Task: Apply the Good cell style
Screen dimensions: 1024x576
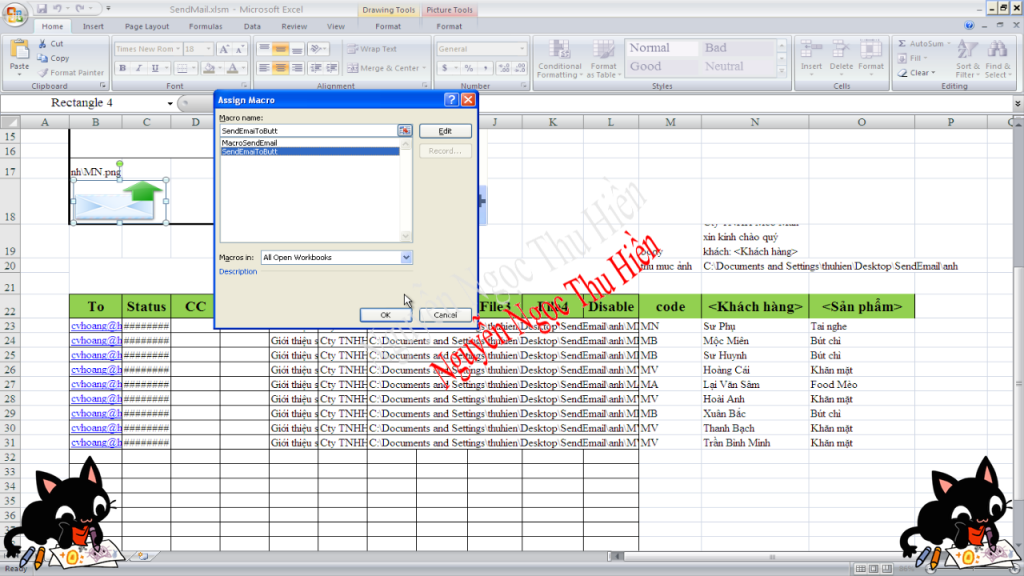Action: pos(646,67)
